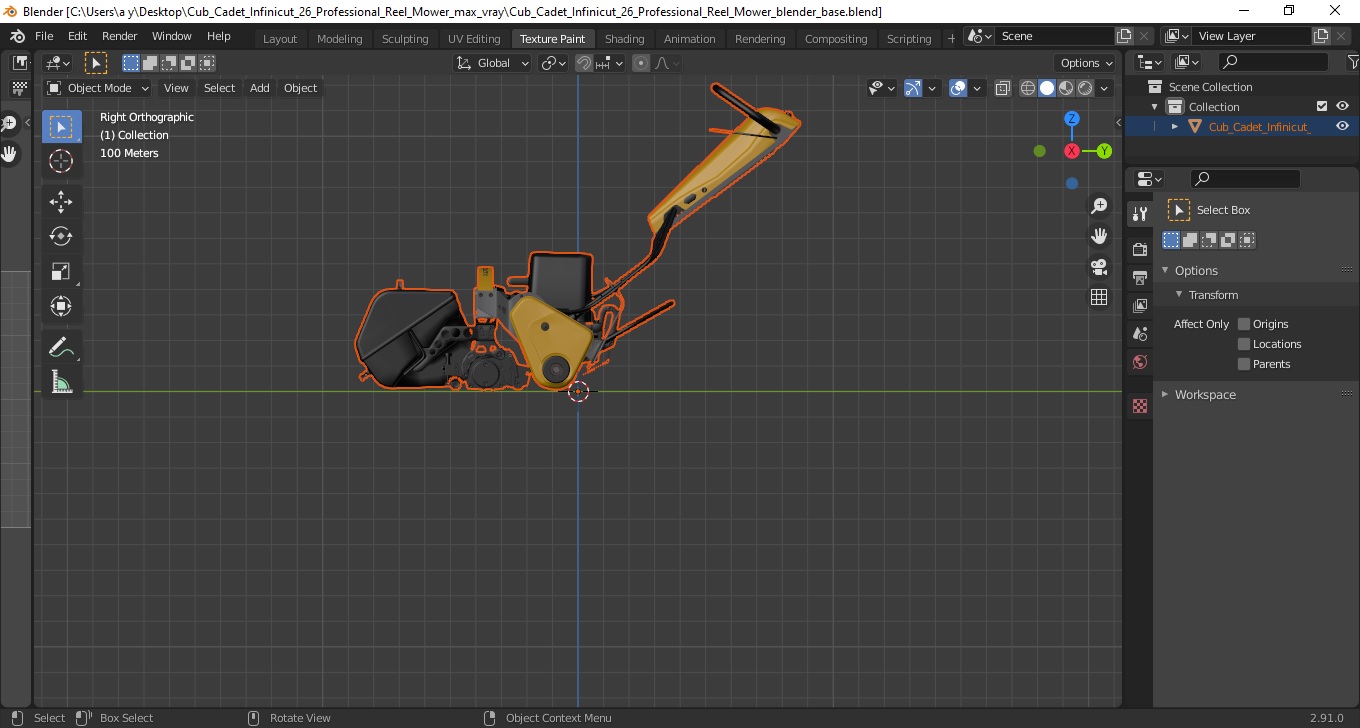Click the Z axis on navigation gizmo
Viewport: 1360px width, 728px height.
coord(1071,118)
